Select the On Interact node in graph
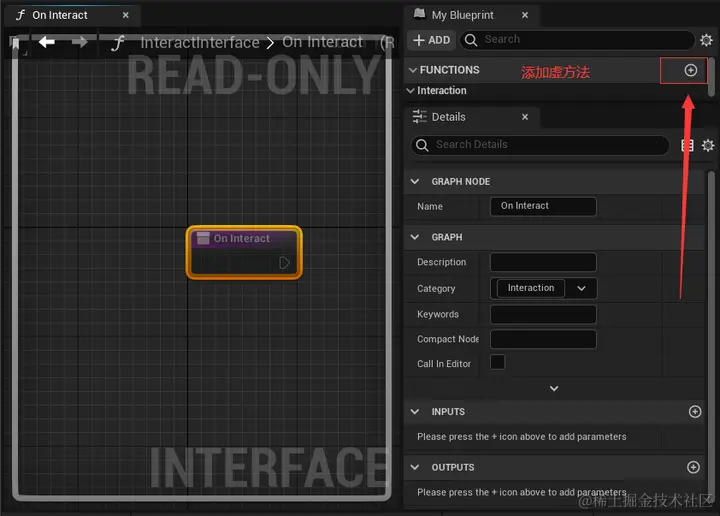720x516 pixels. (x=244, y=252)
